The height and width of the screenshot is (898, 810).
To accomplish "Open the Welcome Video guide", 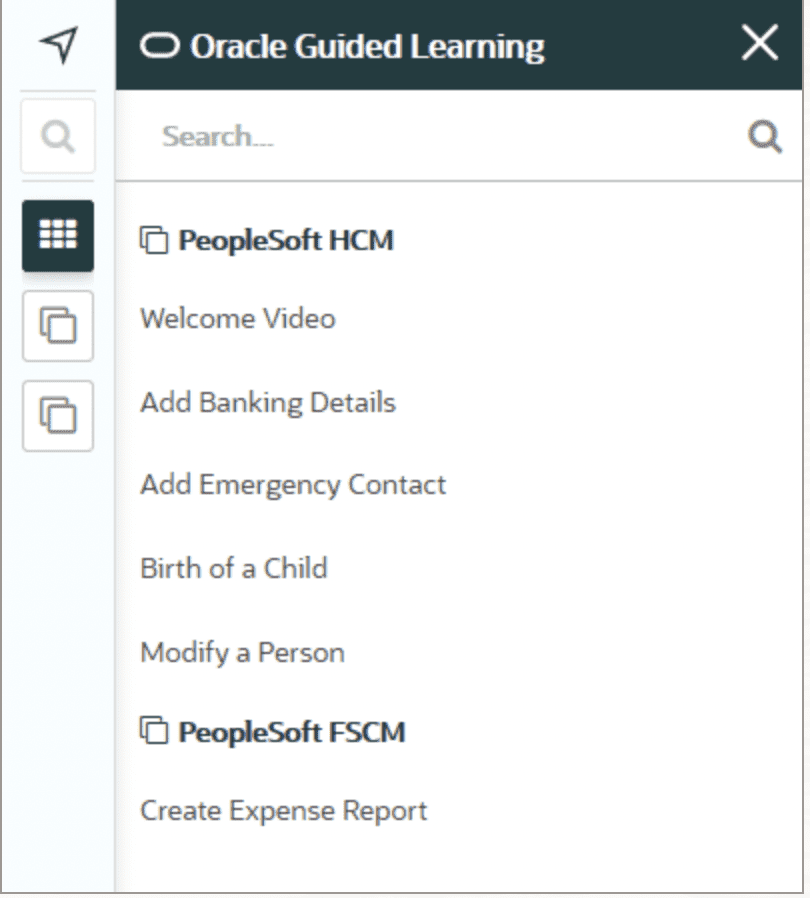I will tap(238, 318).
